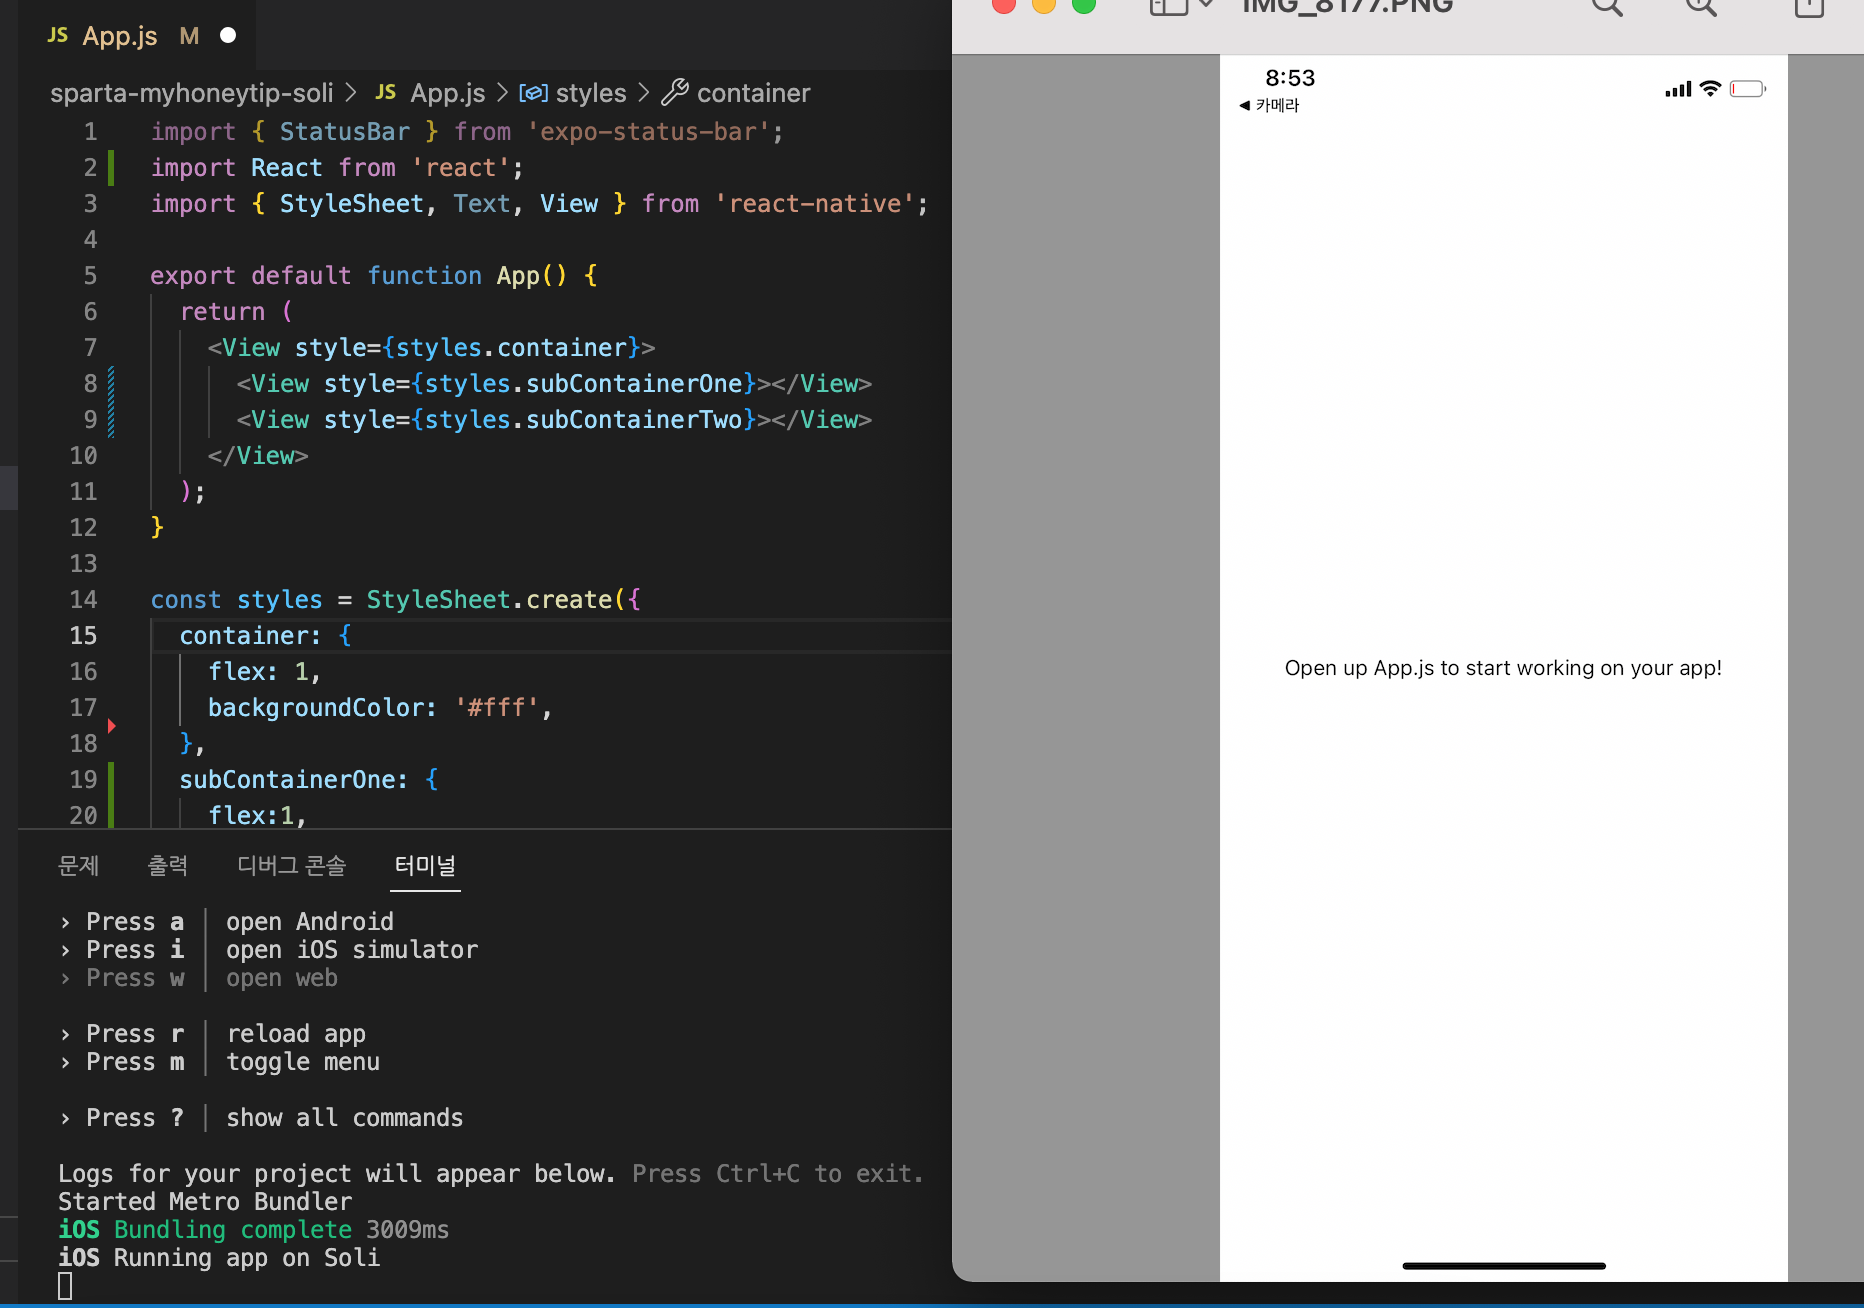Switch to the 디버그 콘솔 panel tab
The width and height of the screenshot is (1864, 1308).
(x=292, y=866)
